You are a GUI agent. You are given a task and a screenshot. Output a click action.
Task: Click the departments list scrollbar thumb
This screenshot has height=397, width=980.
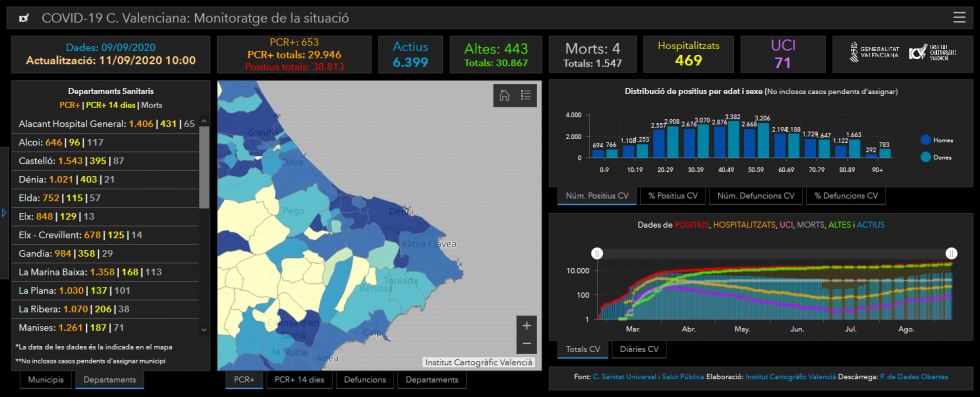[204, 167]
